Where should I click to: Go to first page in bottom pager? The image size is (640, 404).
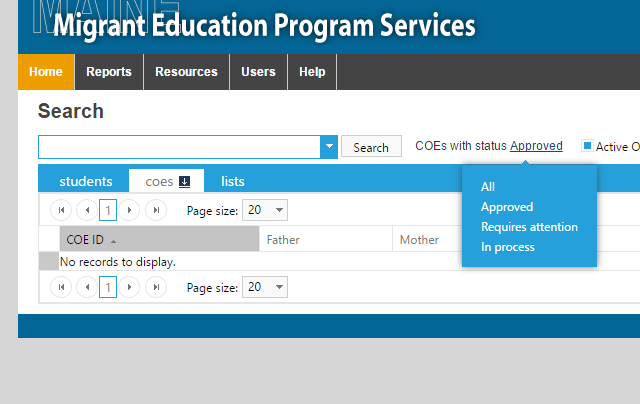[x=61, y=287]
